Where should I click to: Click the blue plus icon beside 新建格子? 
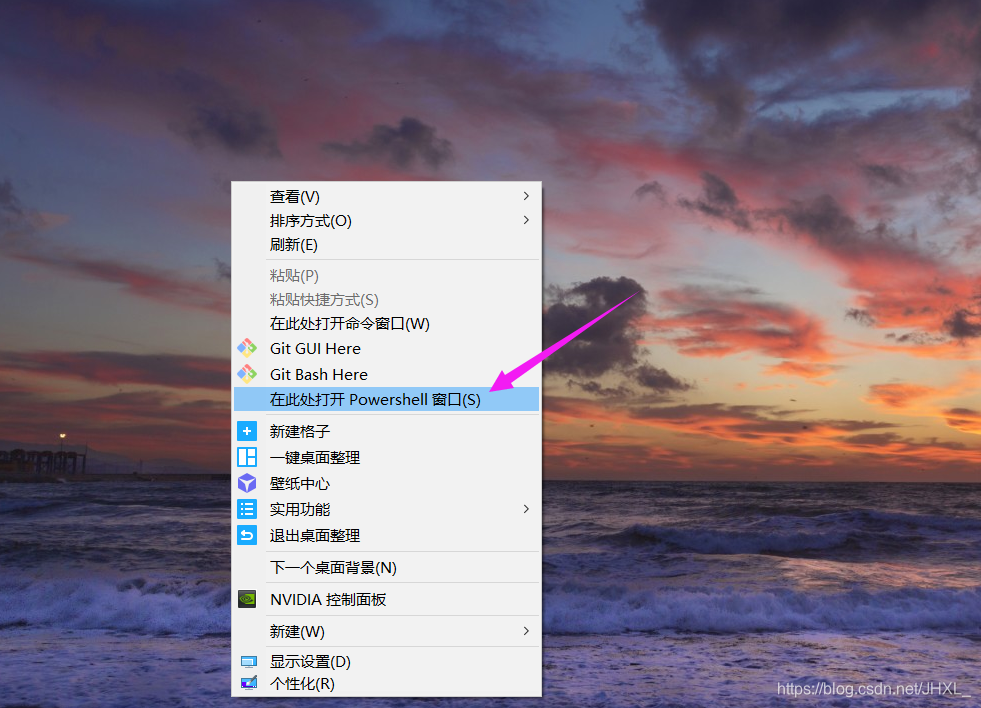247,431
